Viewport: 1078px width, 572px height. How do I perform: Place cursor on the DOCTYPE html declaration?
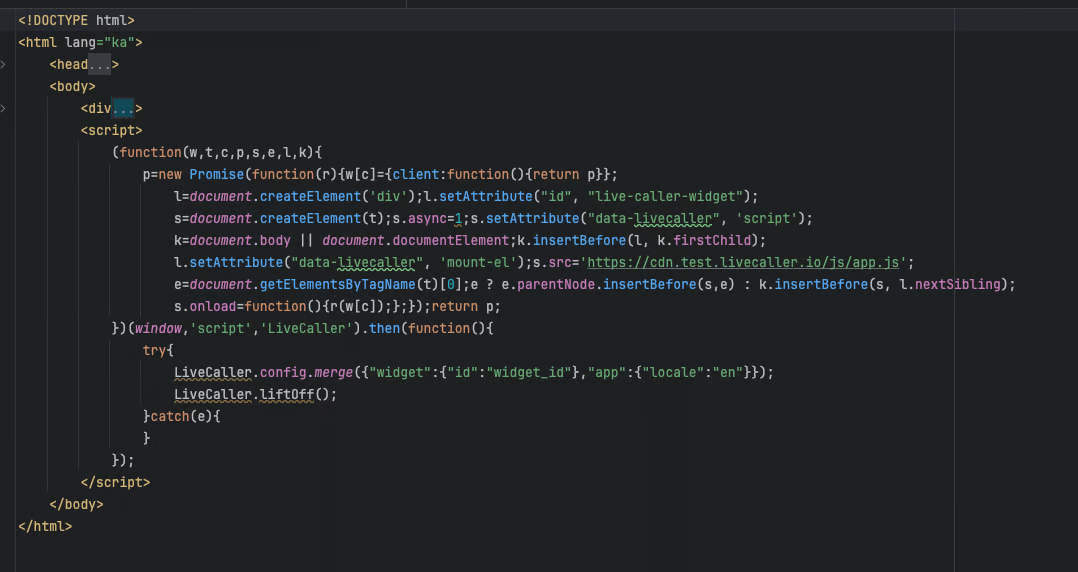[x=76, y=20]
